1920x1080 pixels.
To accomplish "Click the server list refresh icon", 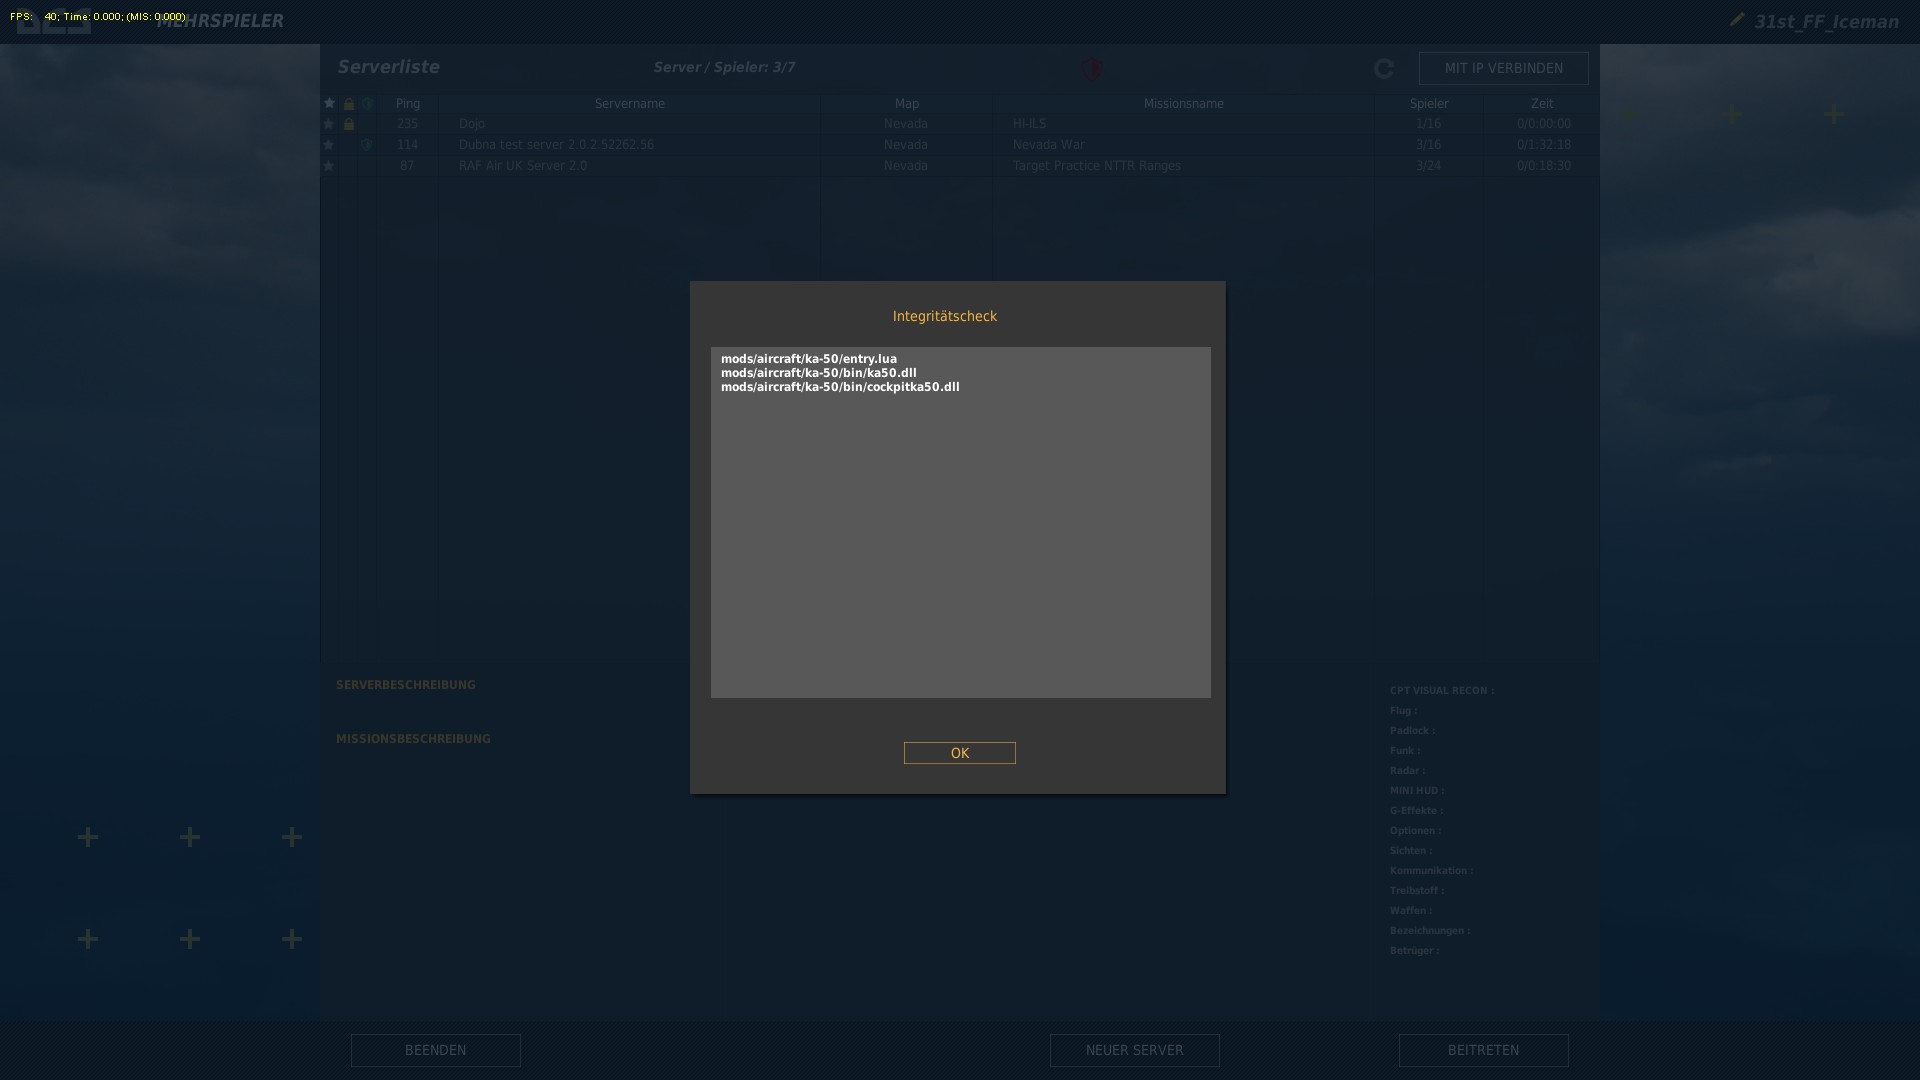I will (x=1384, y=68).
